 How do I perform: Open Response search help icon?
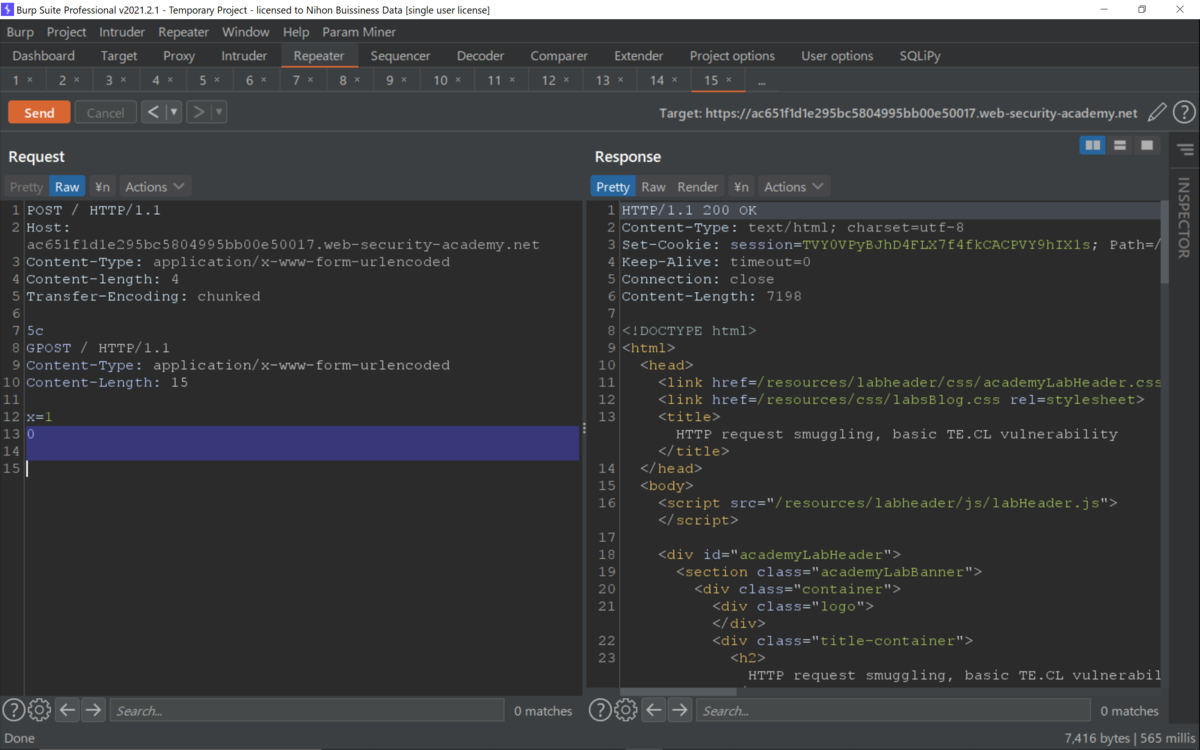point(600,710)
